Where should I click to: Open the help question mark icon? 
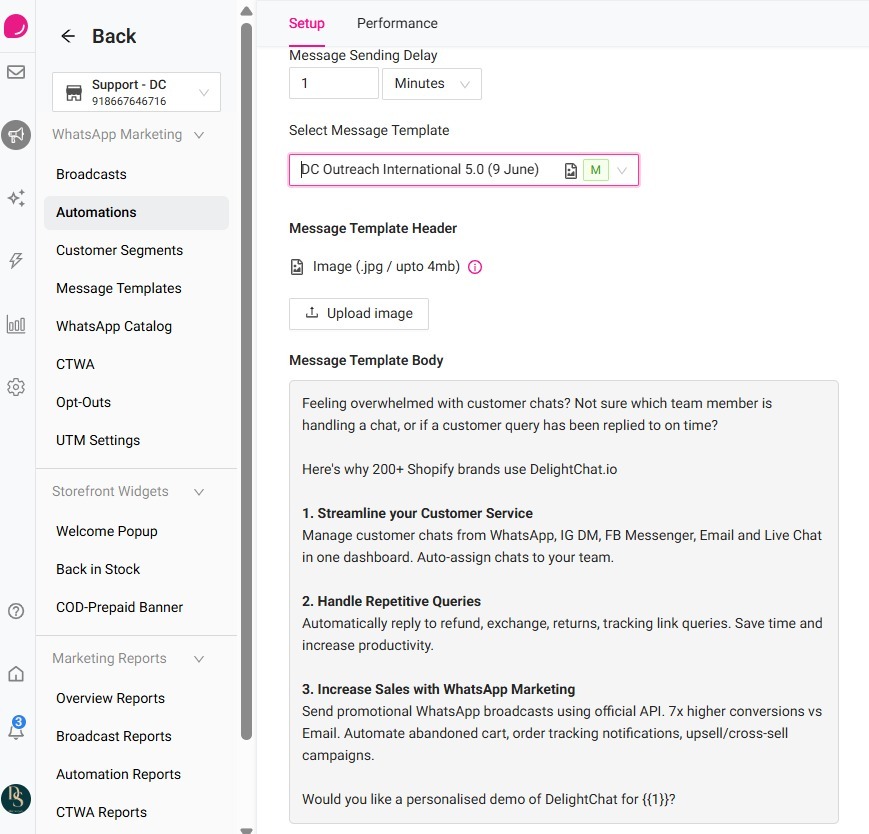click(x=16, y=611)
